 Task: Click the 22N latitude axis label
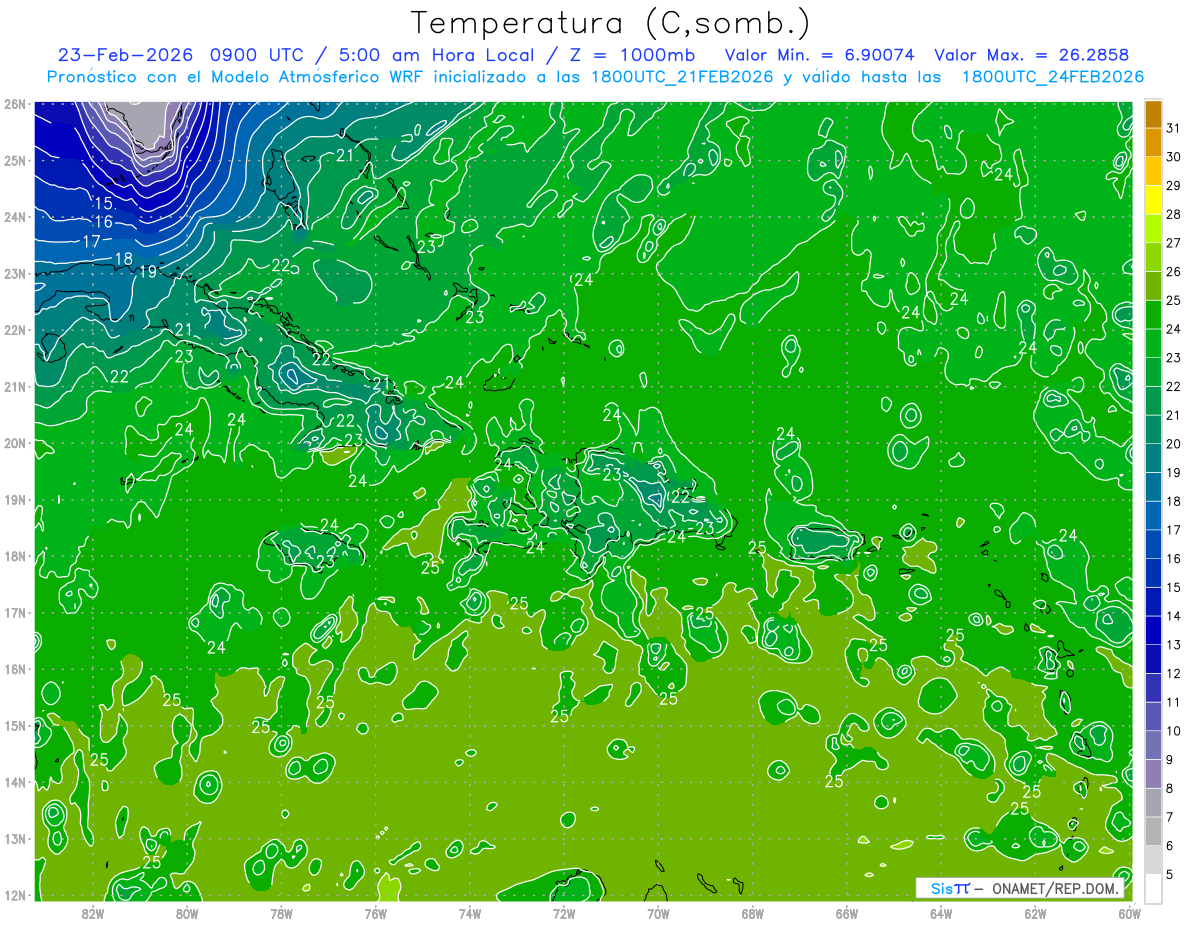tap(14, 330)
